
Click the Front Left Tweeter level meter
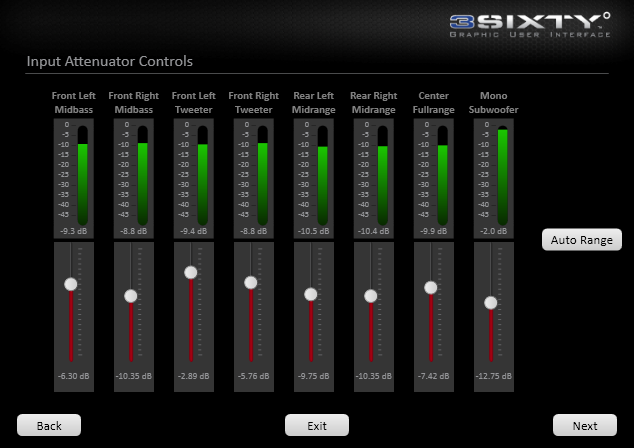[203, 175]
